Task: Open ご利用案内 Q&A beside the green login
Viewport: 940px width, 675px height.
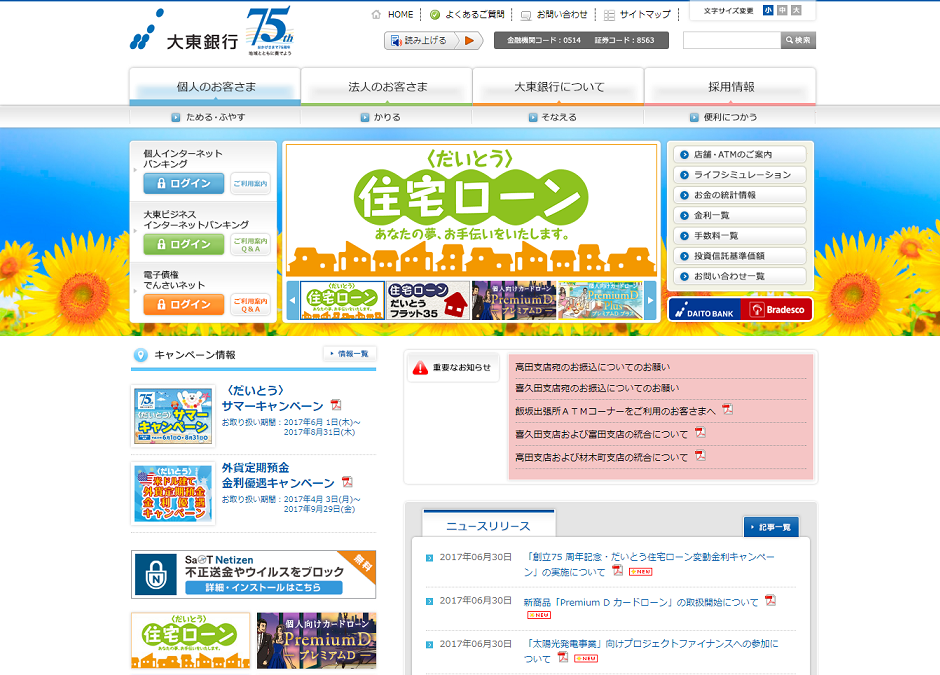Action: click(x=251, y=245)
